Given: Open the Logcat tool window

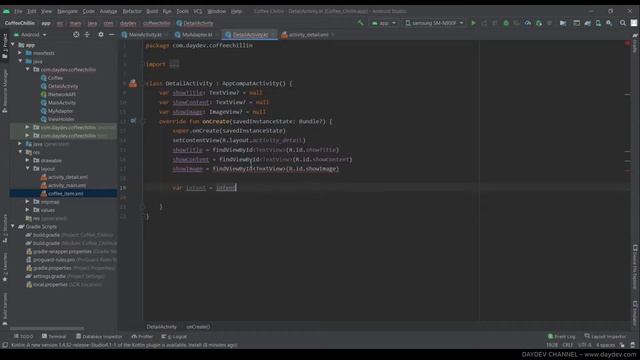Looking at the screenshot, I should (x=174, y=336).
